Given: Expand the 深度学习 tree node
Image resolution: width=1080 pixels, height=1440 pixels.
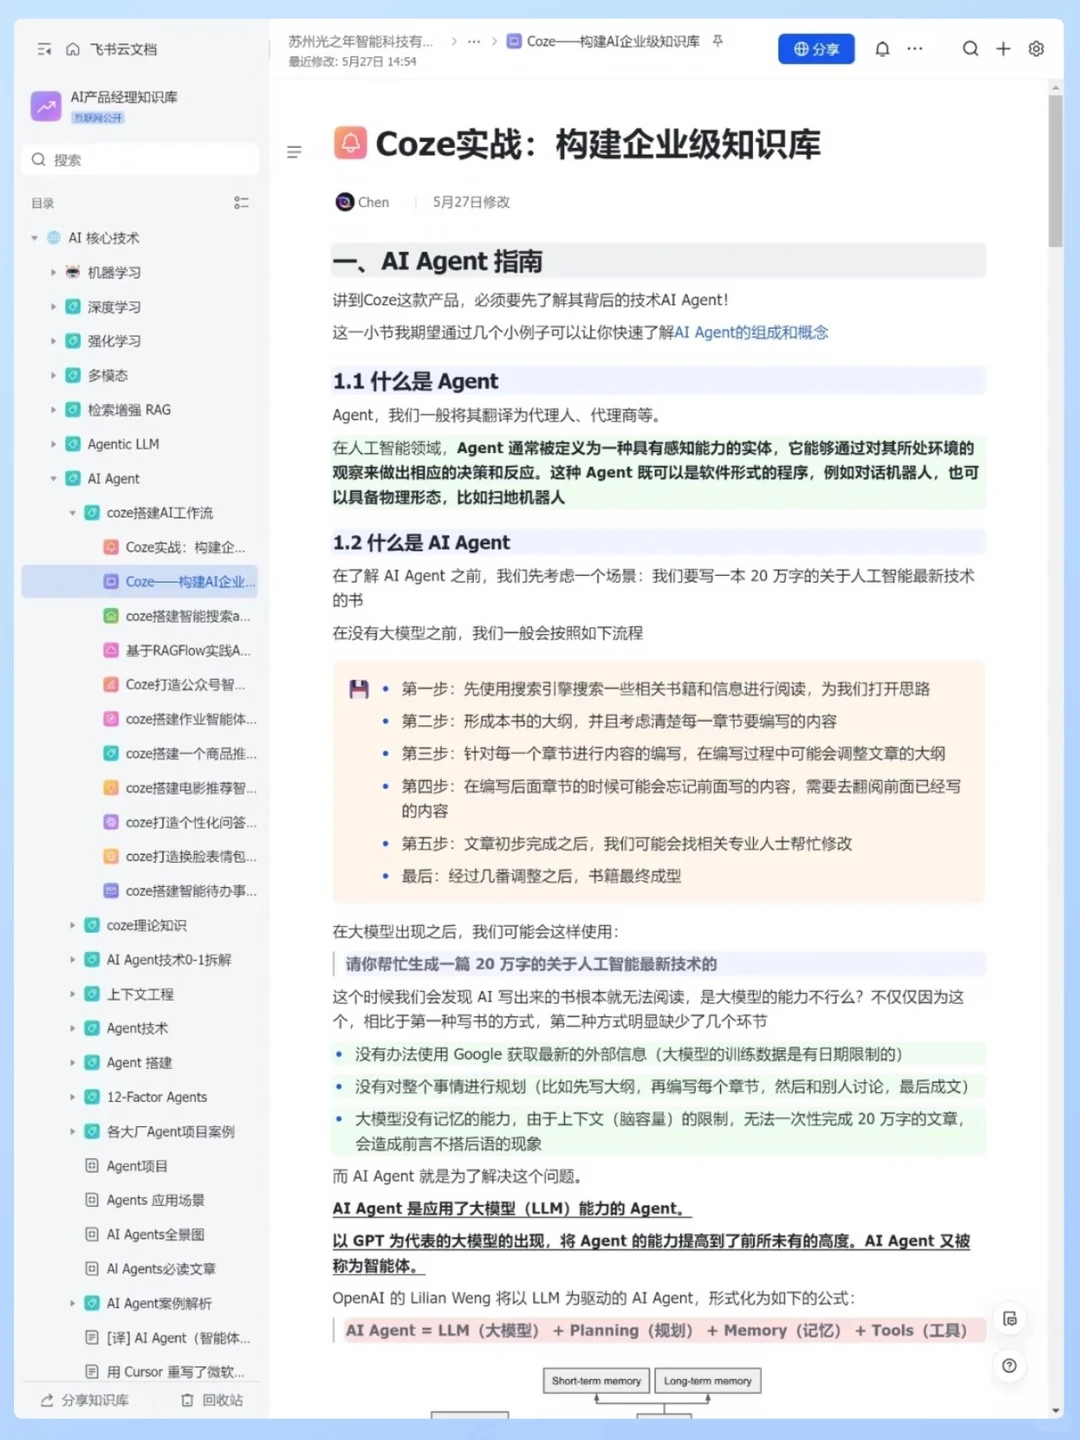Looking at the screenshot, I should coord(53,307).
